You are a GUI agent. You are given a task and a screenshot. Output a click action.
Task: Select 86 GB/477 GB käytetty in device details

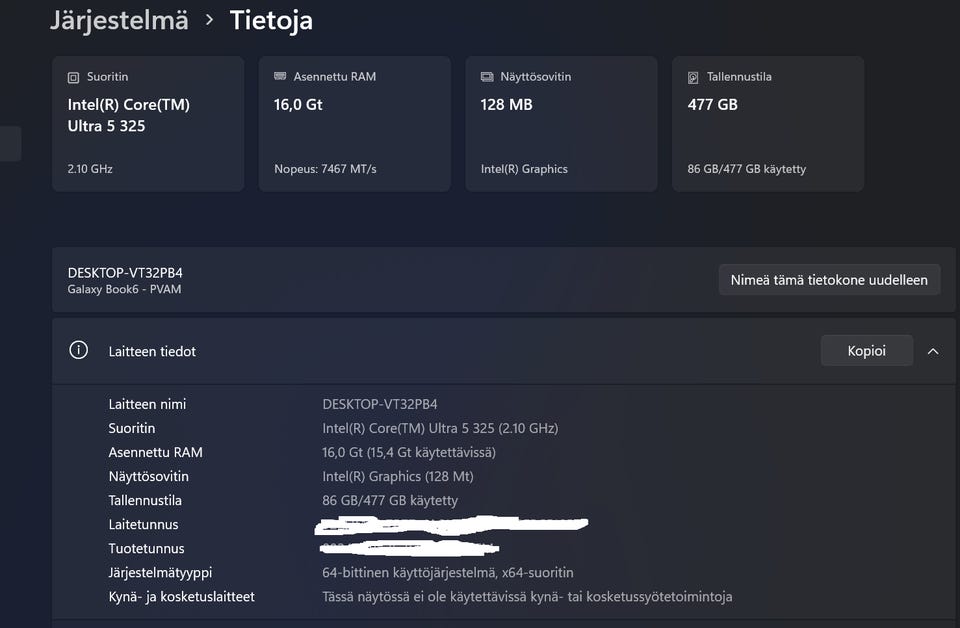pyautogui.click(x=390, y=500)
